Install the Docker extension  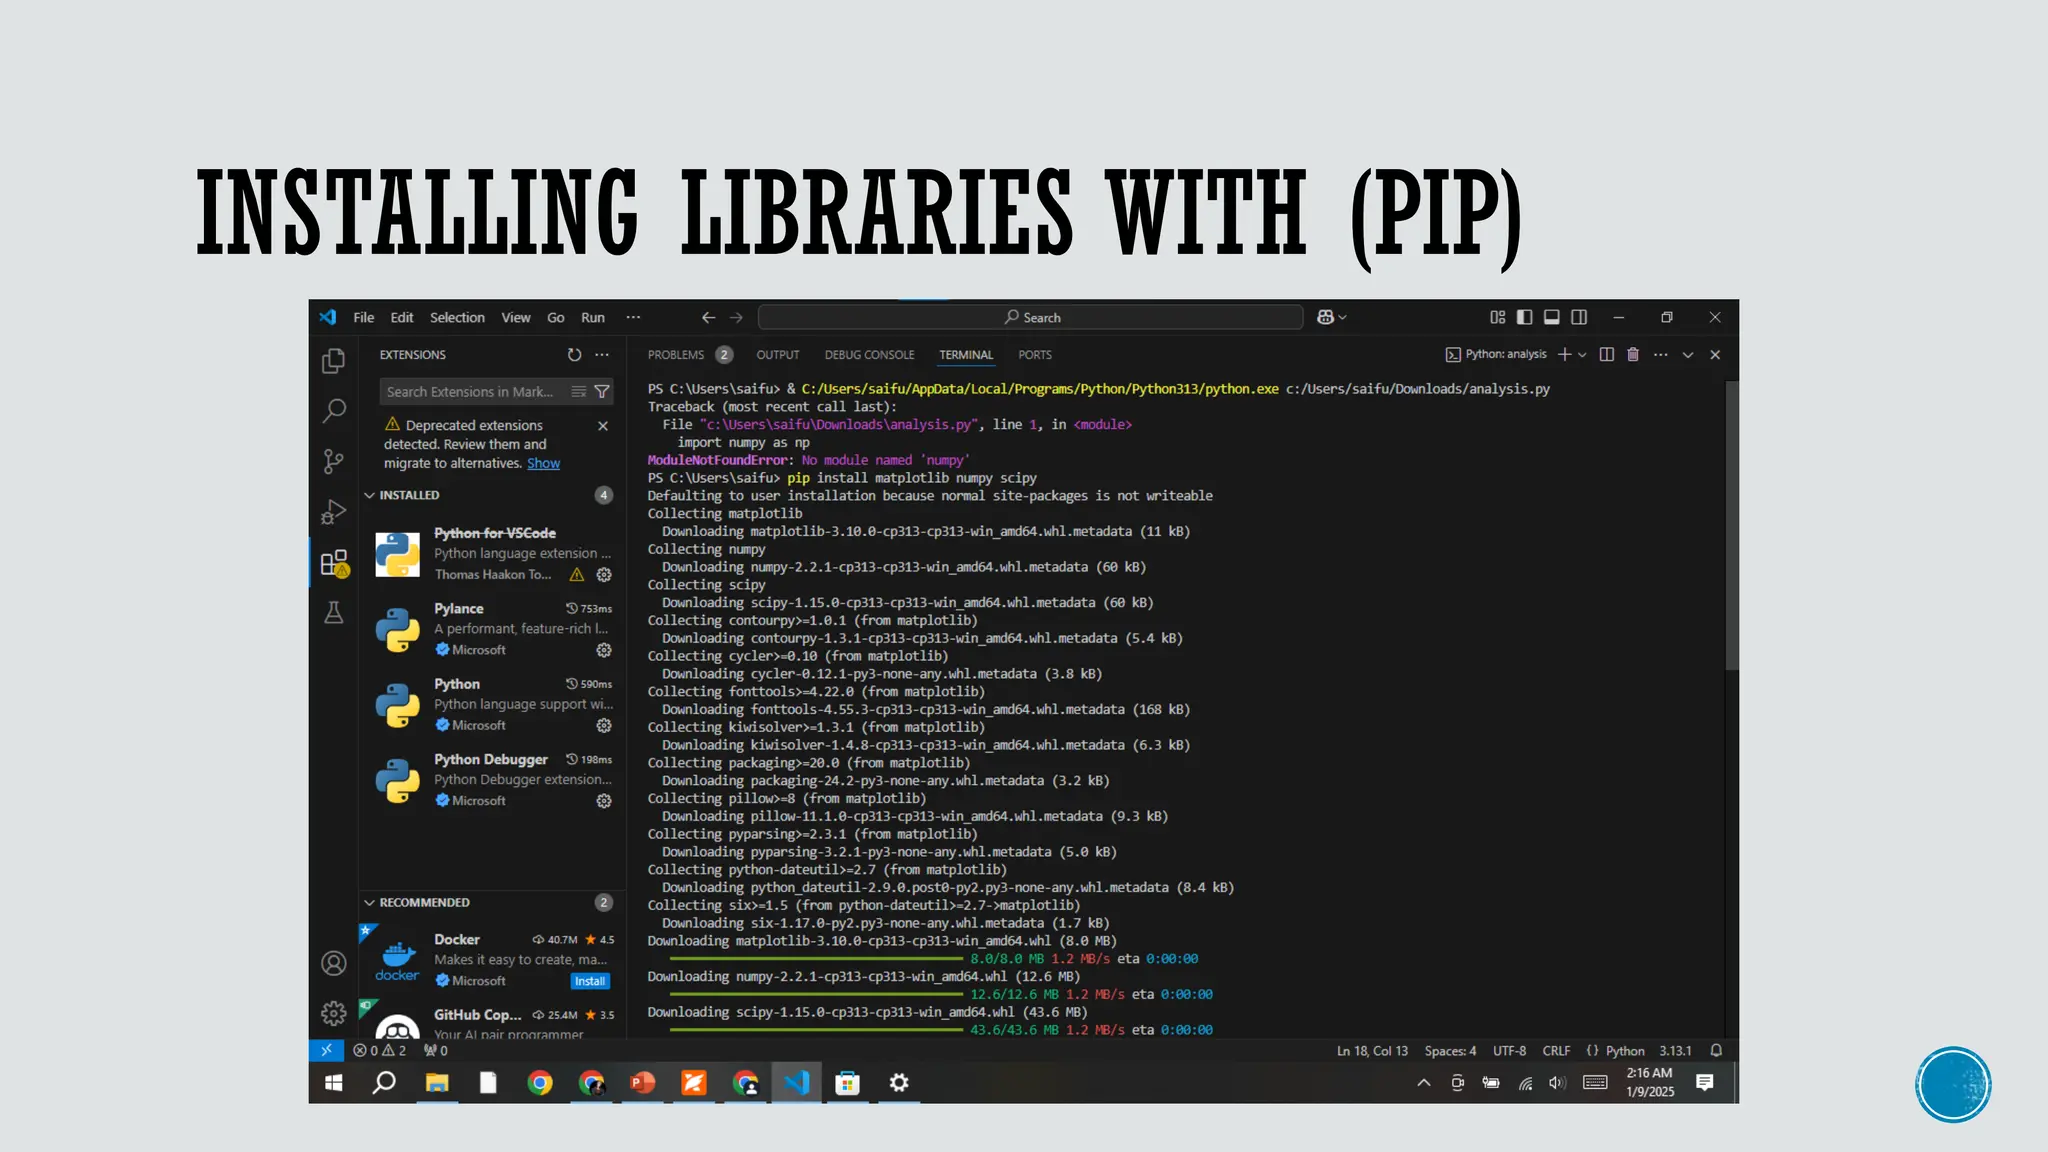(x=590, y=981)
